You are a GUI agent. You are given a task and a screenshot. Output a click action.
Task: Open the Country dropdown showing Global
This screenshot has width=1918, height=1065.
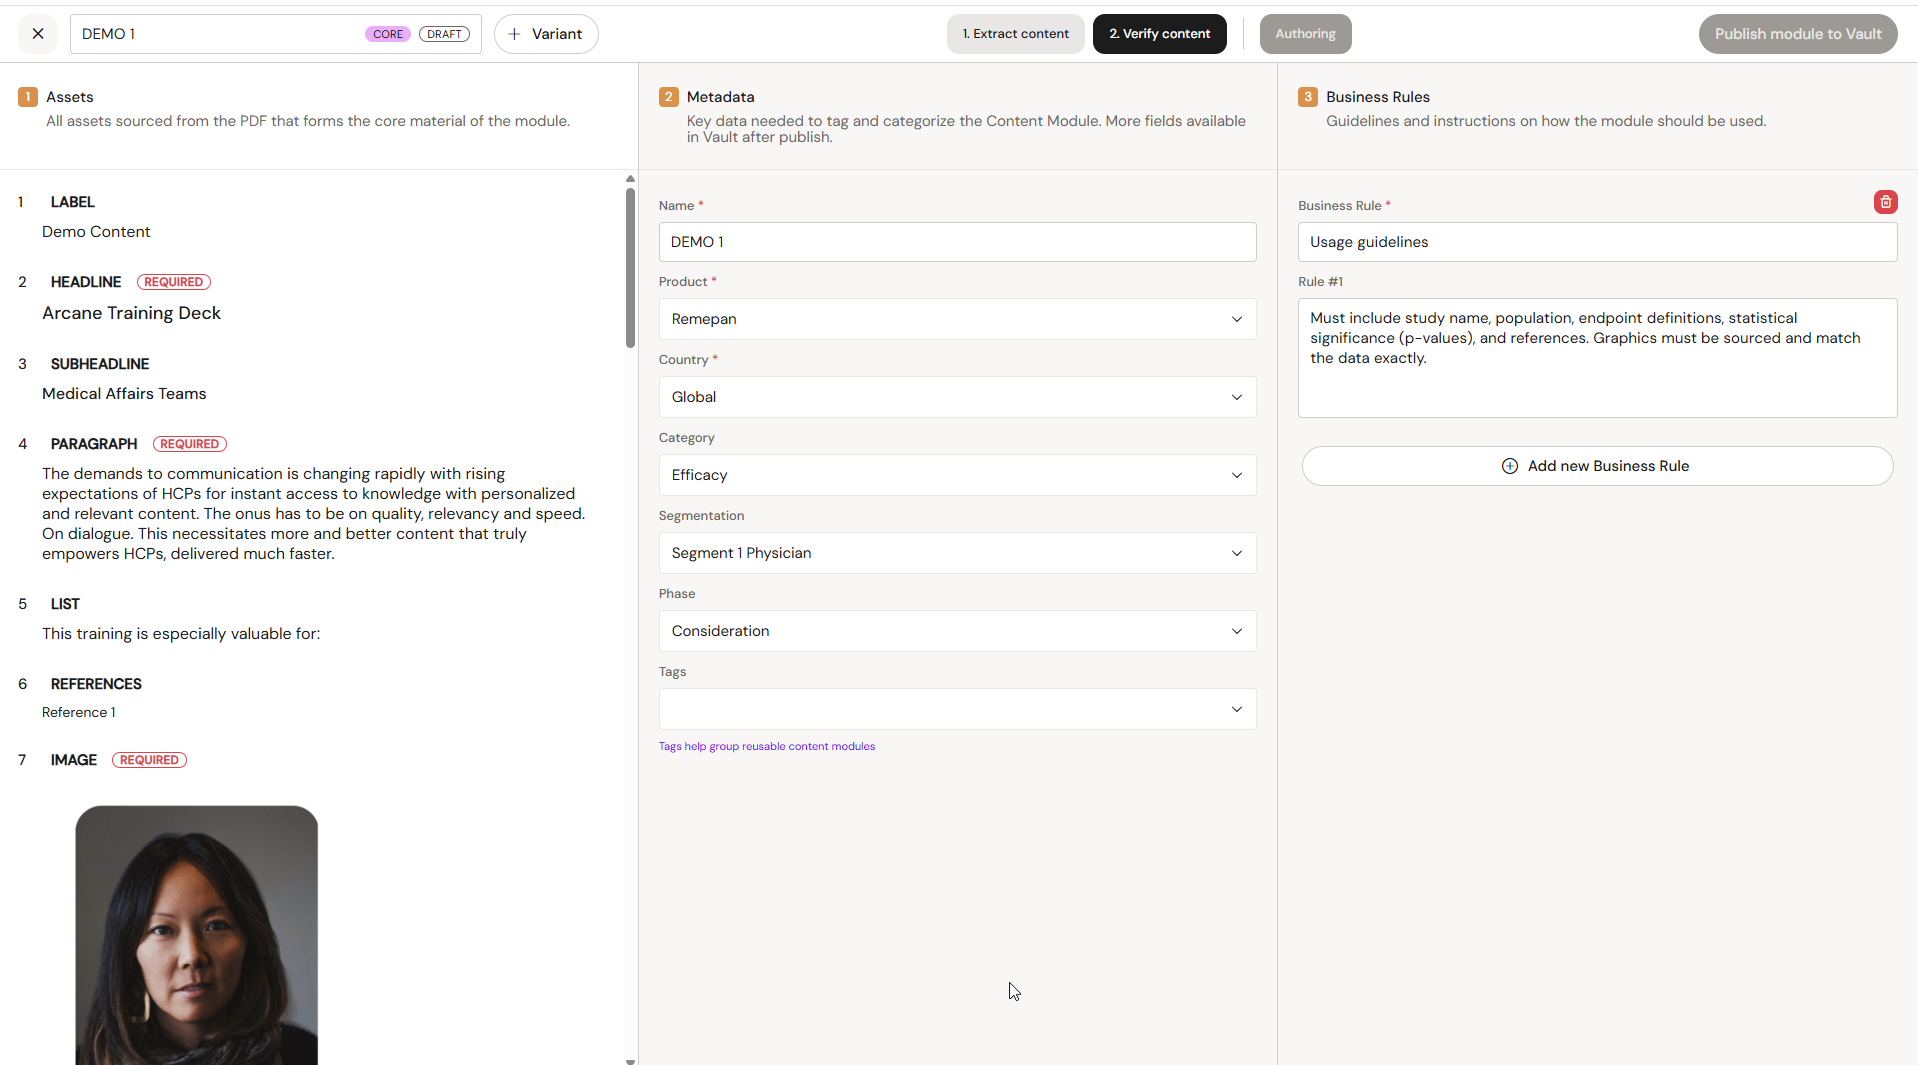[957, 397]
